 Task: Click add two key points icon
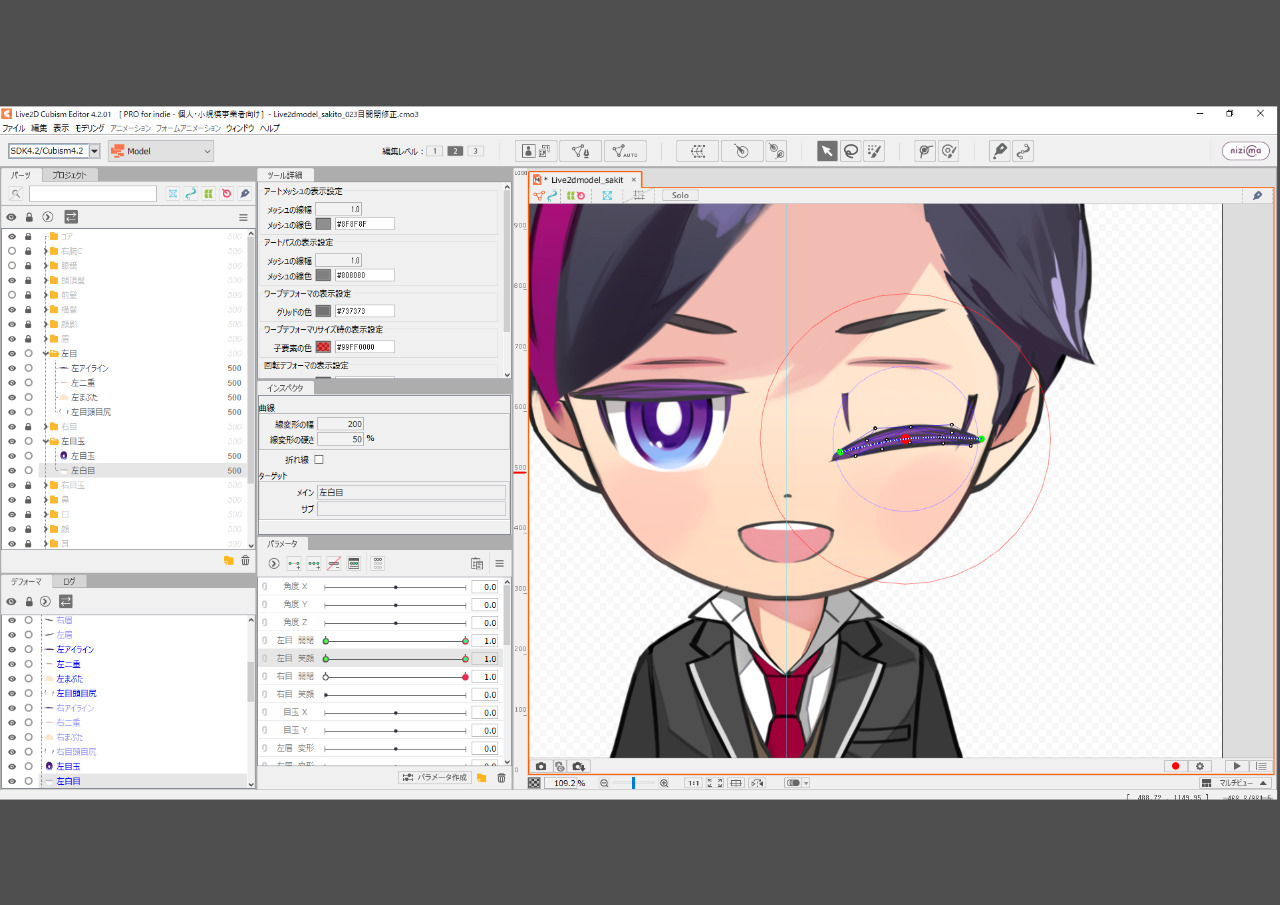click(x=294, y=564)
